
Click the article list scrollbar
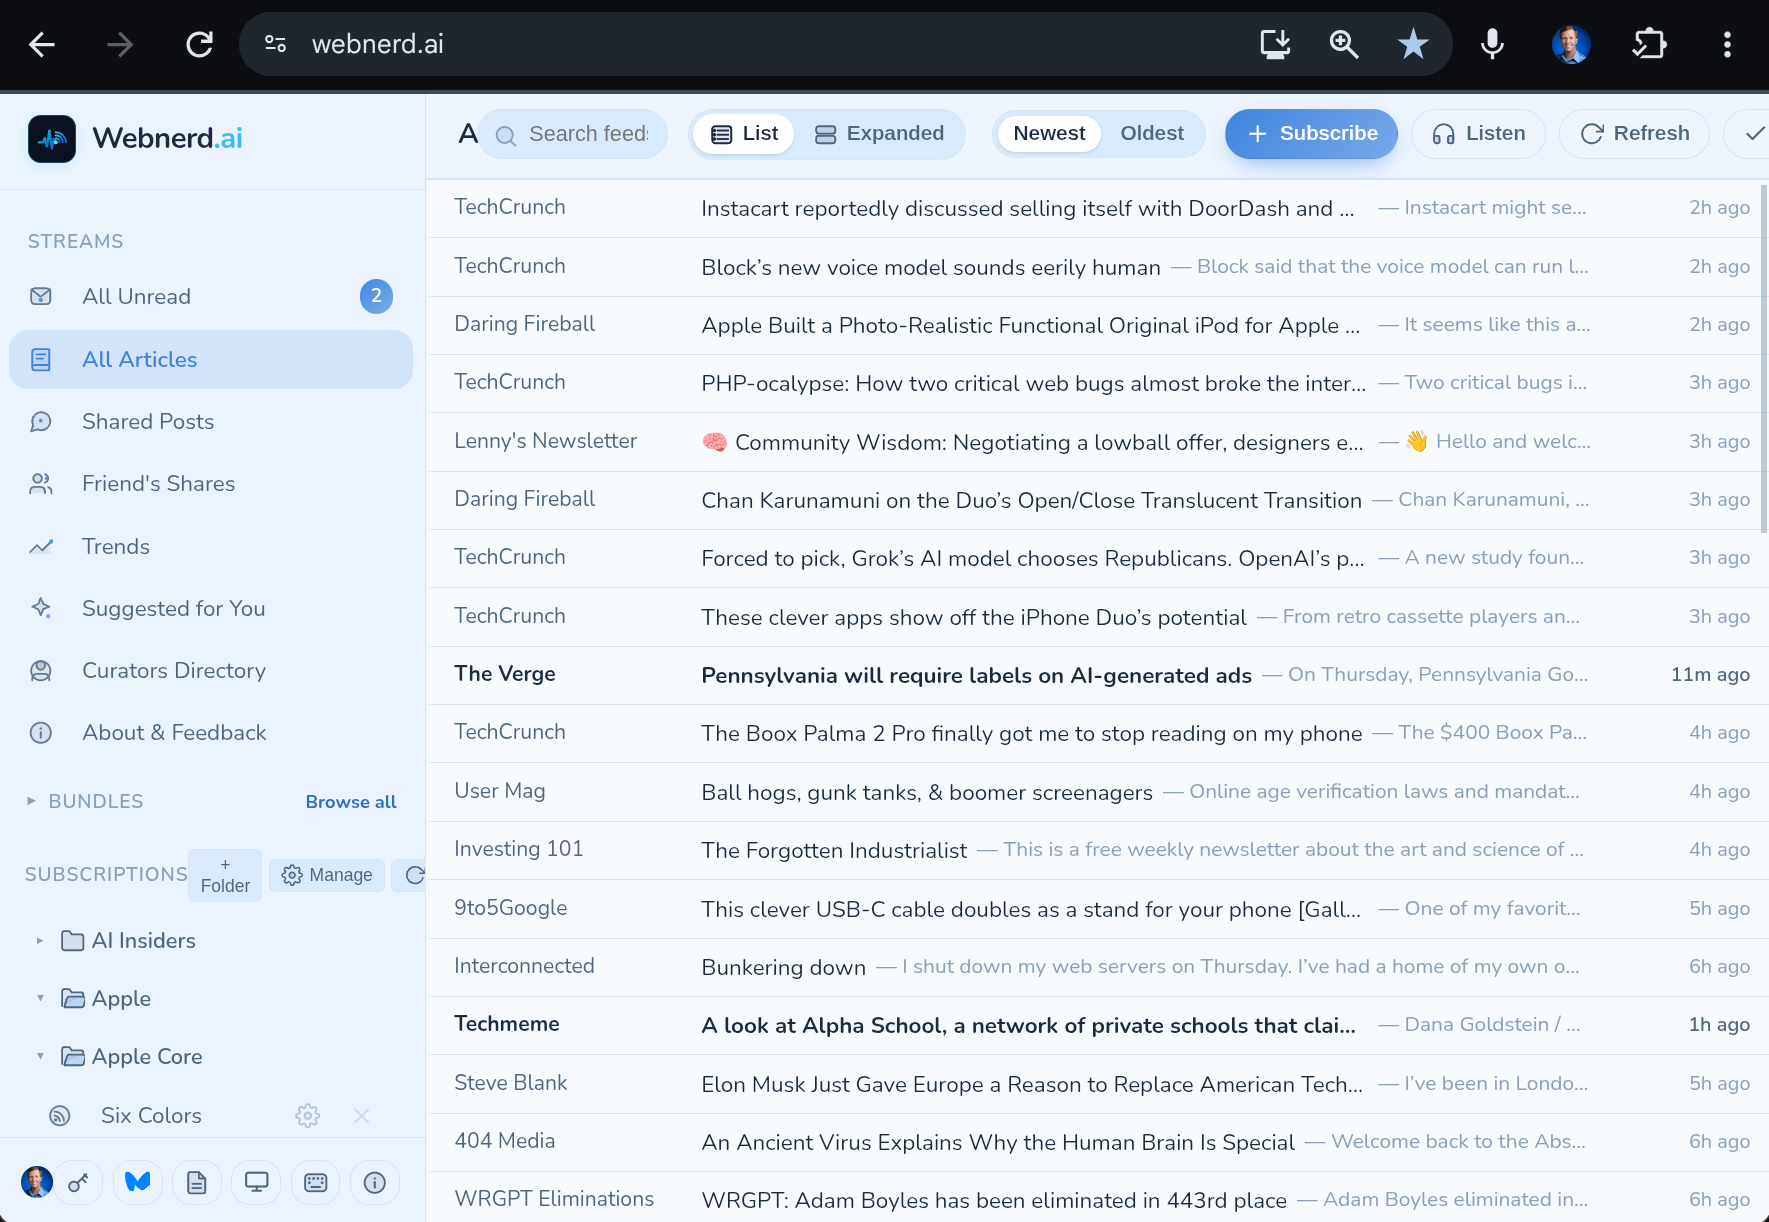(x=1763, y=358)
